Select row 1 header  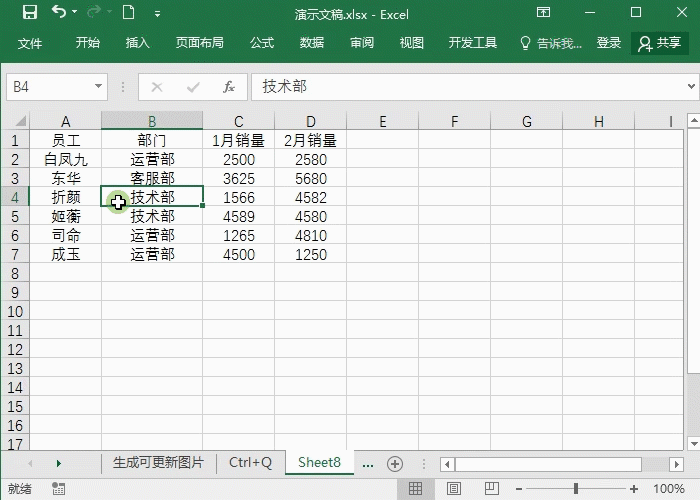click(x=15, y=141)
